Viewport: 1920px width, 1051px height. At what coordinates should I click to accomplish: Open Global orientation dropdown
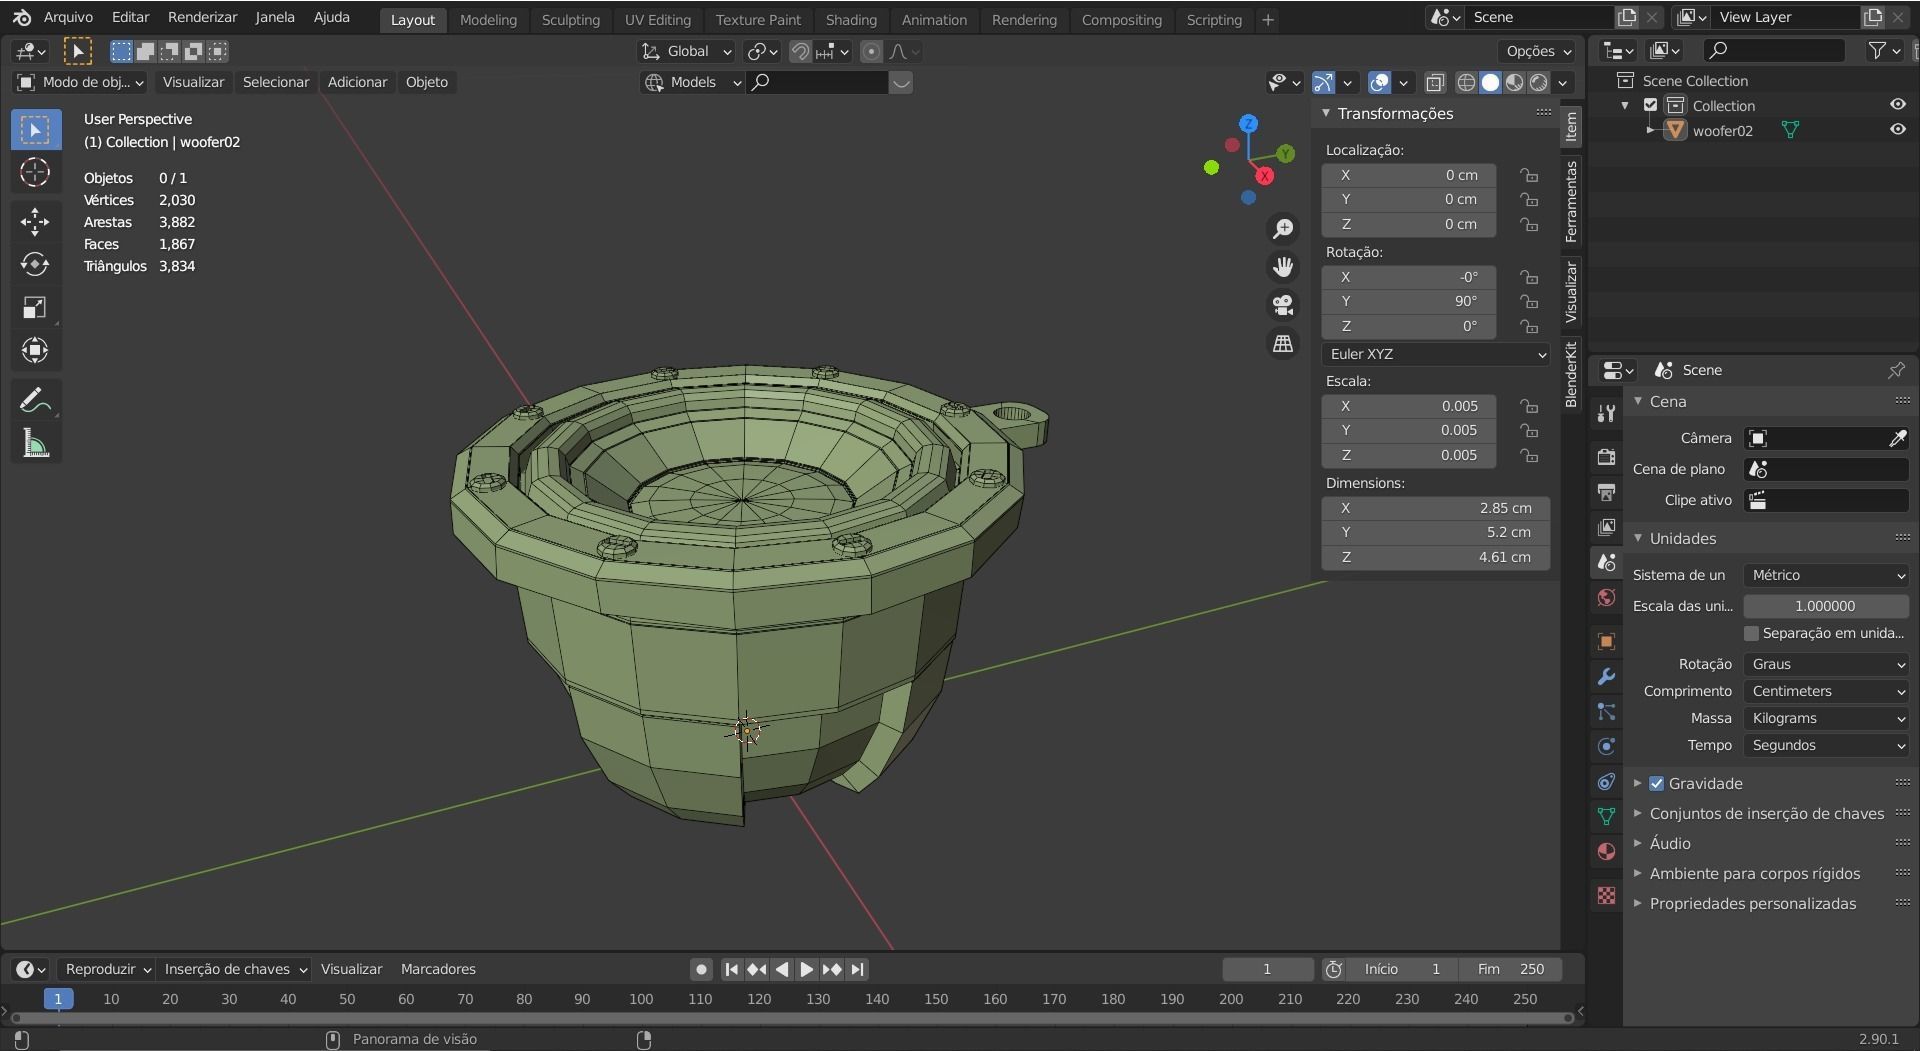click(x=686, y=52)
